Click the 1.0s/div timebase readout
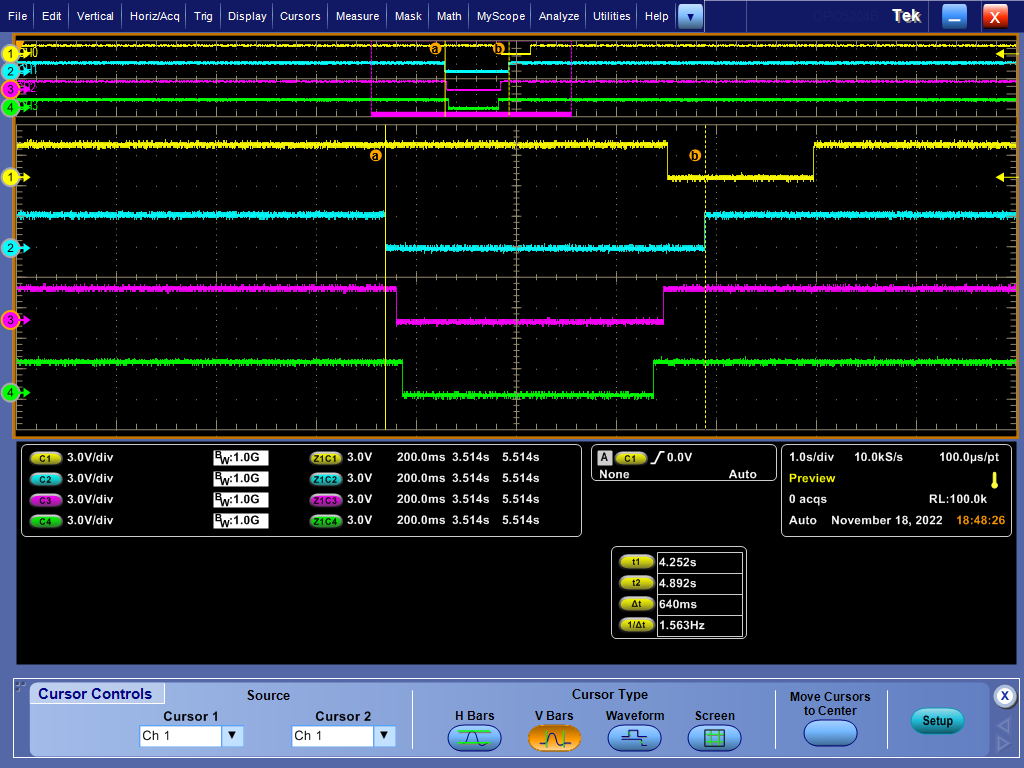Image resolution: width=1024 pixels, height=768 pixels. pos(811,457)
